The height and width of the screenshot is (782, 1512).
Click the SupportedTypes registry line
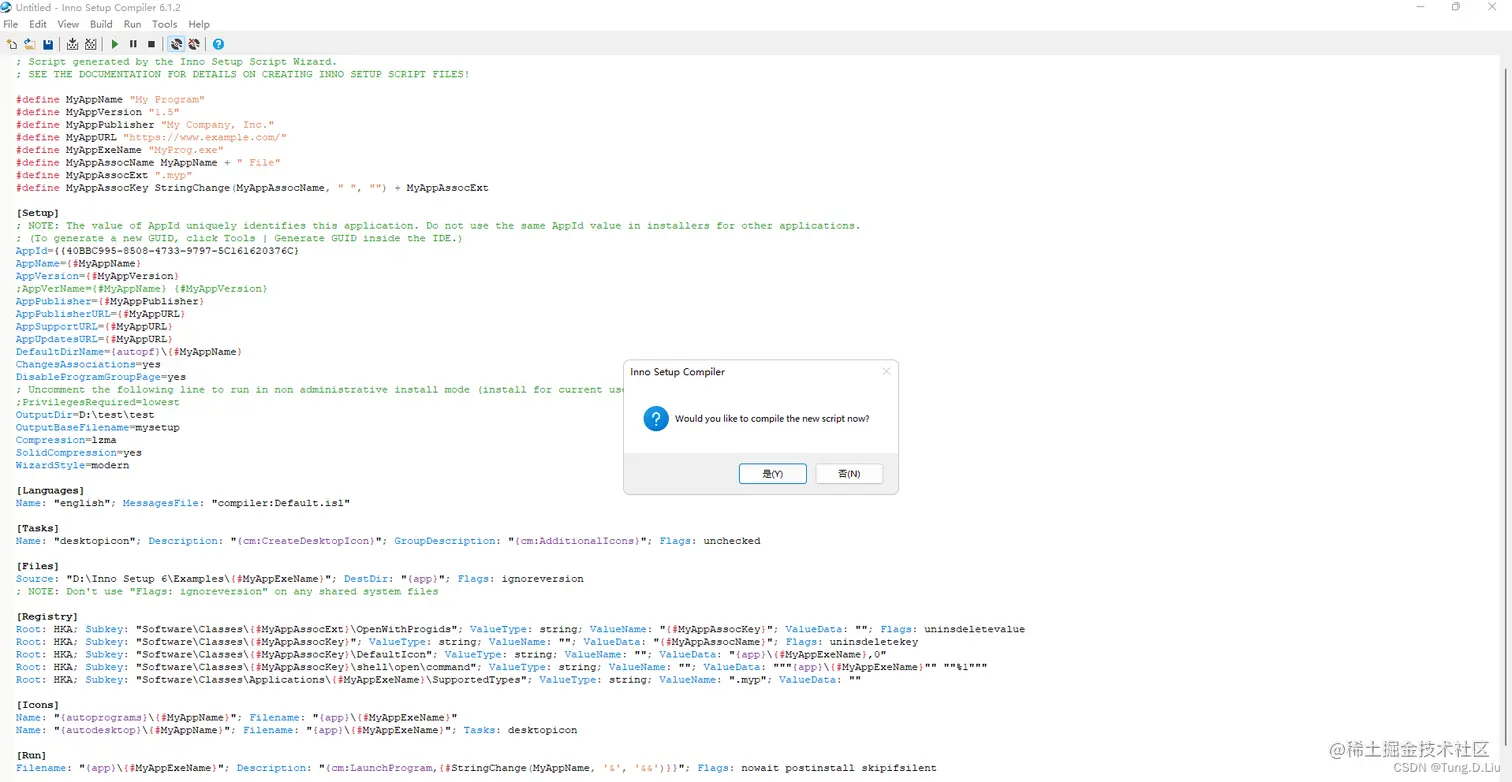point(438,680)
